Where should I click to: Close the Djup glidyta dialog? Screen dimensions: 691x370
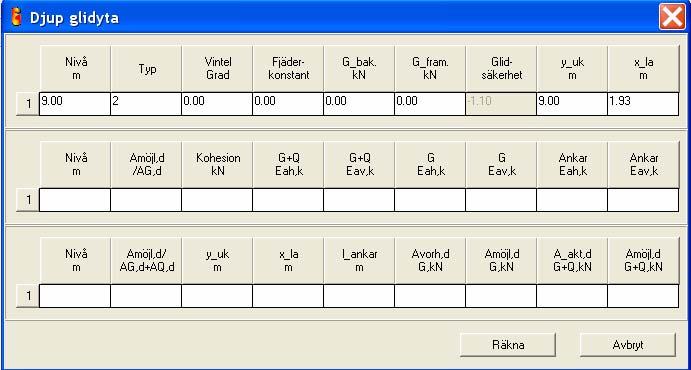[x=672, y=17]
